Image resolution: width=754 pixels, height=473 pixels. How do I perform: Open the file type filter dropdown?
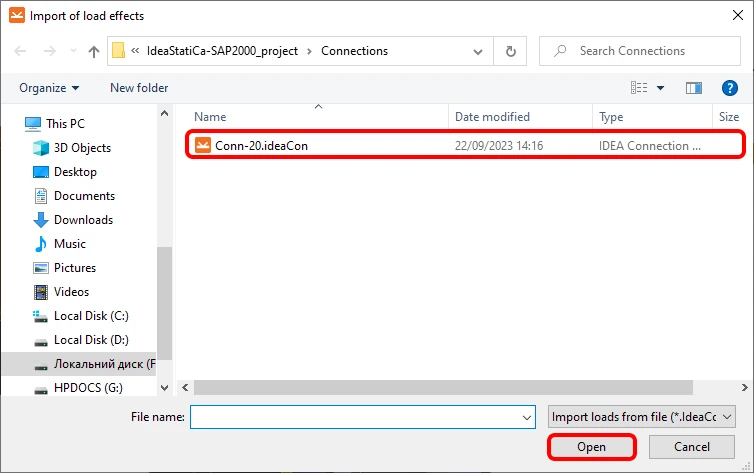[x=641, y=417]
